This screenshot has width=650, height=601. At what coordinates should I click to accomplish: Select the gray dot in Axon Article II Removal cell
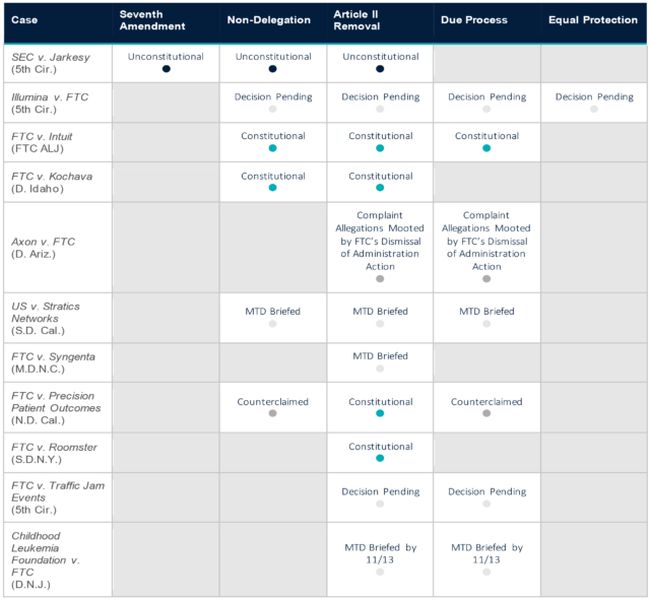point(379,279)
